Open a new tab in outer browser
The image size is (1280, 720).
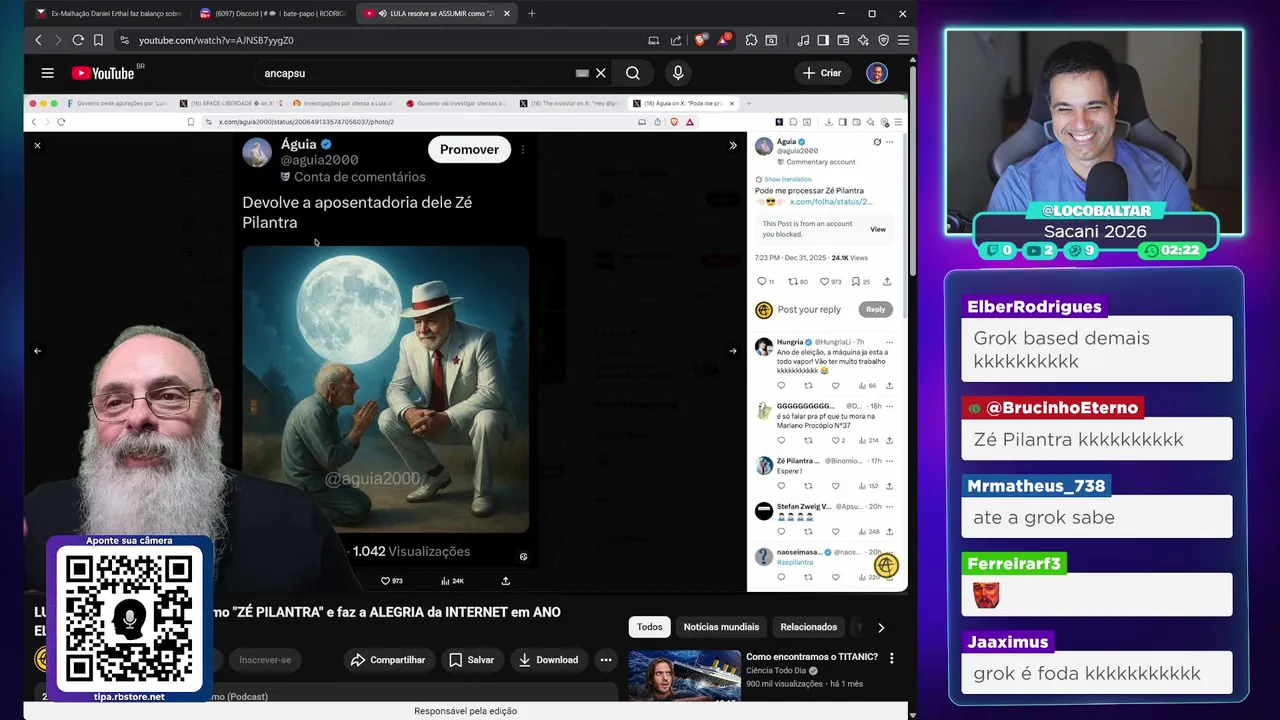pos(531,14)
